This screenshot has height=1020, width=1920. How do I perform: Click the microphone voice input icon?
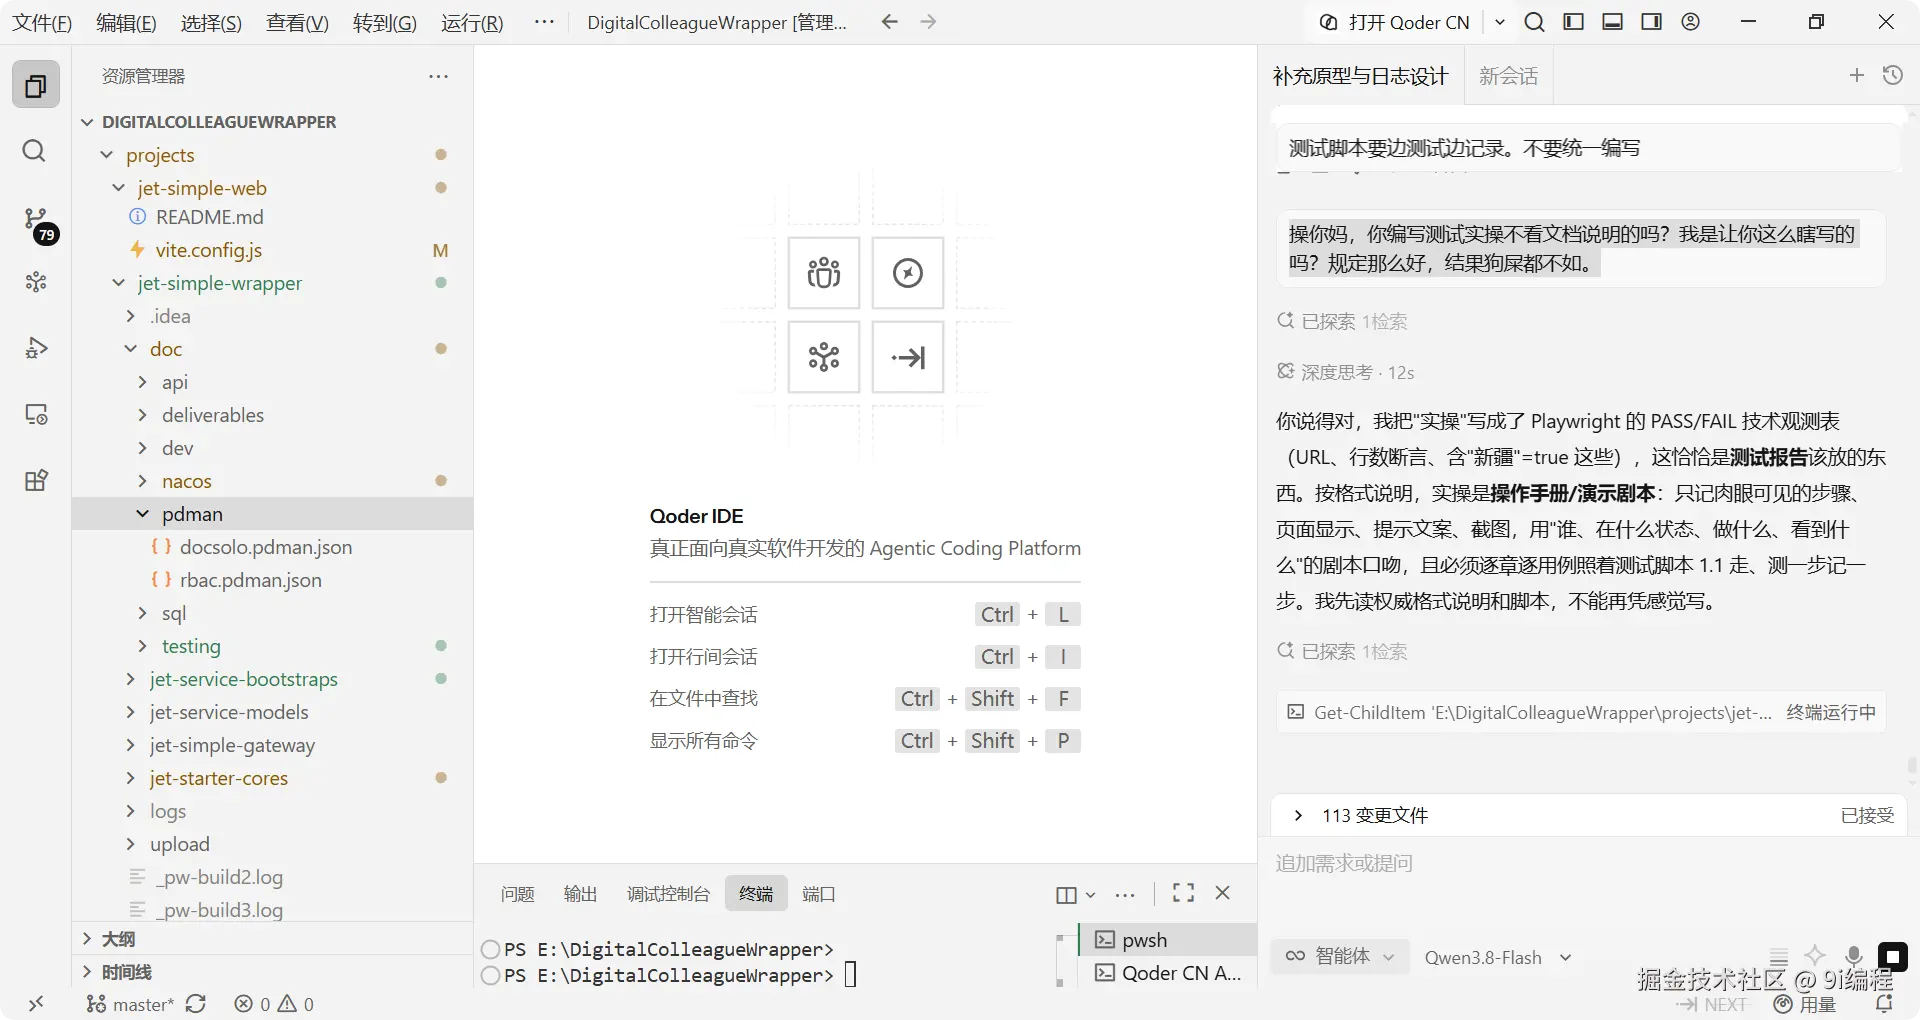[x=1853, y=956]
